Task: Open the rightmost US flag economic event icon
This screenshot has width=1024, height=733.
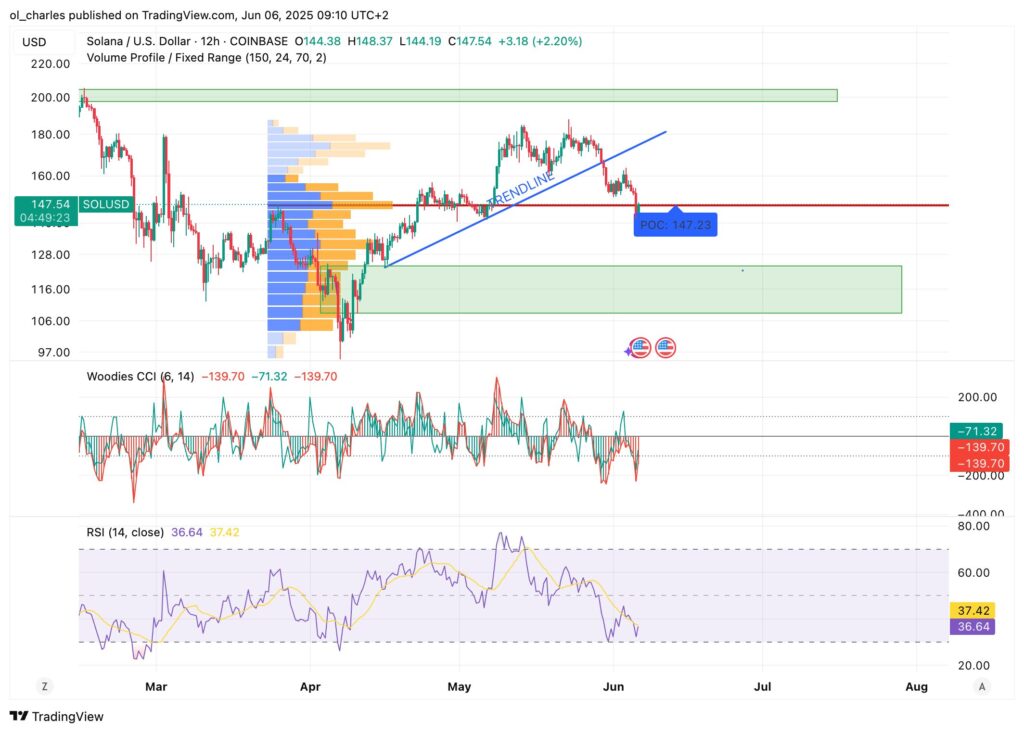Action: [665, 348]
